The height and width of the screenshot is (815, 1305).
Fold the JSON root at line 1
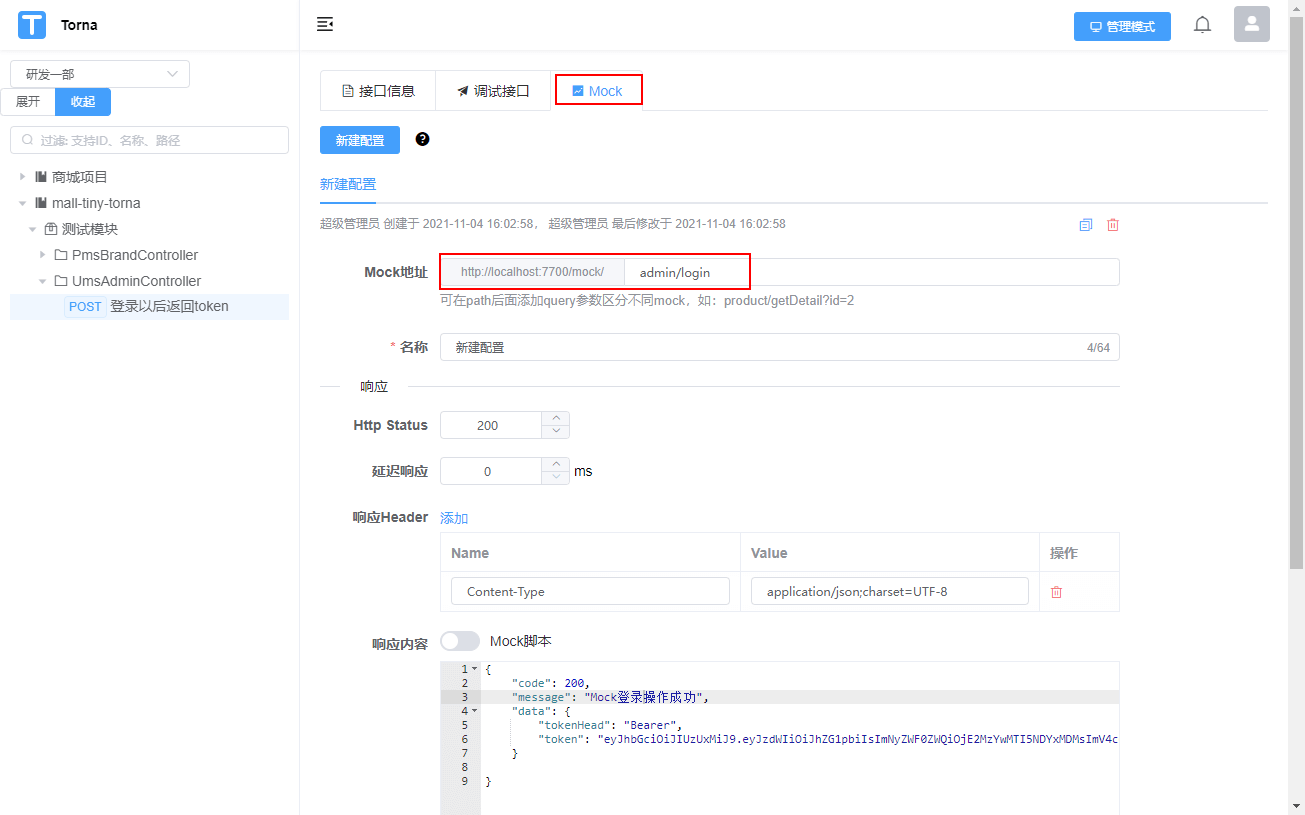pyautogui.click(x=474, y=669)
